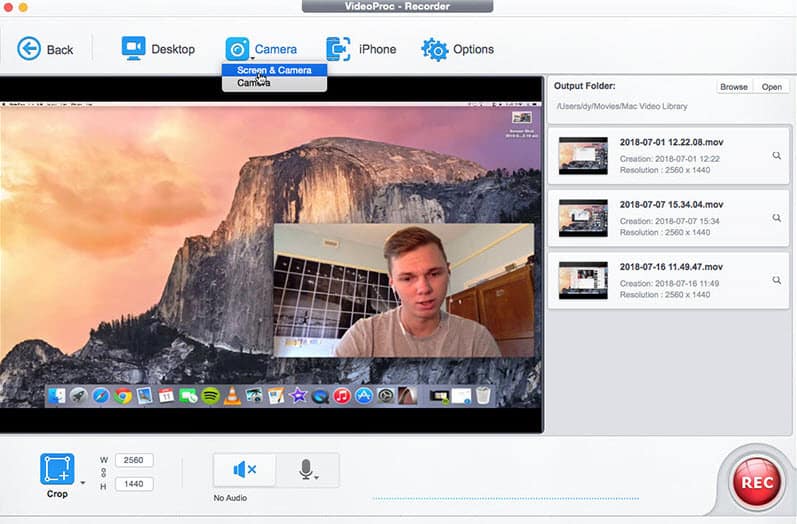The width and height of the screenshot is (797, 524).
Task: Open the Options gear icon
Action: 434,48
